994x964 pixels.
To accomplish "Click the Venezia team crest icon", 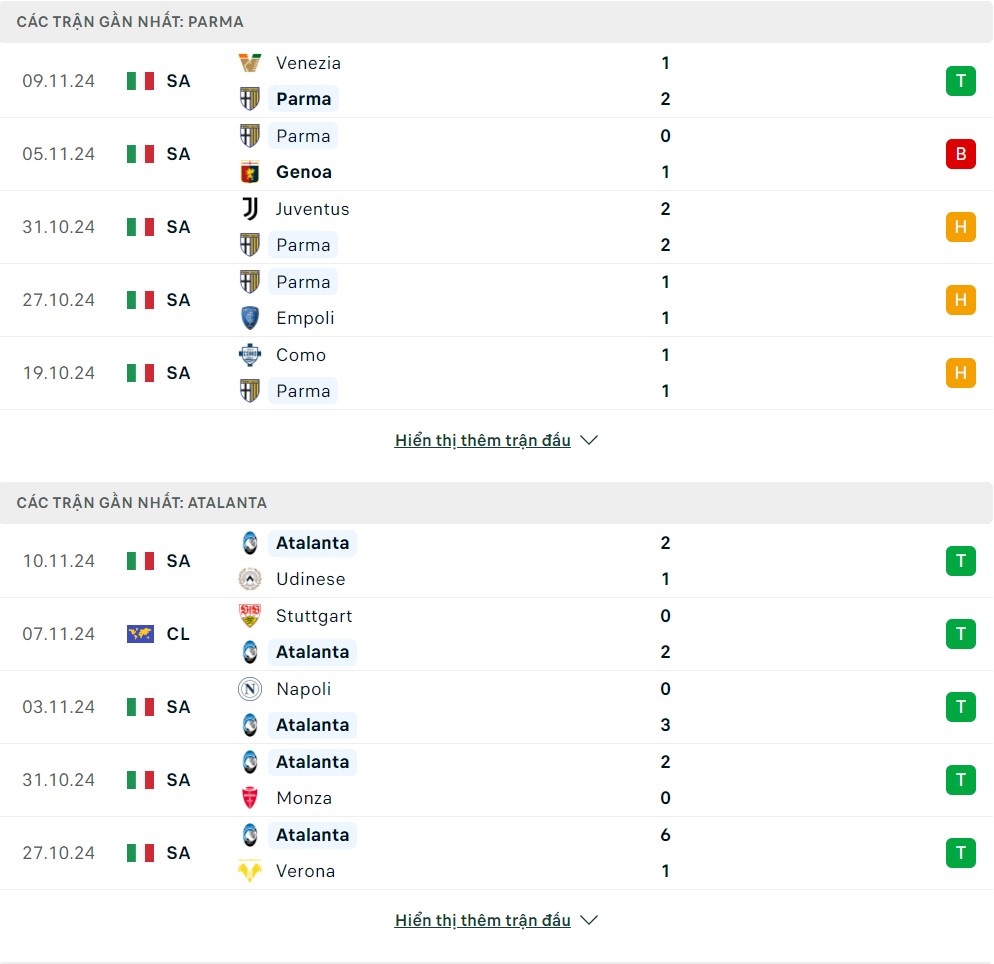I will coord(250,63).
